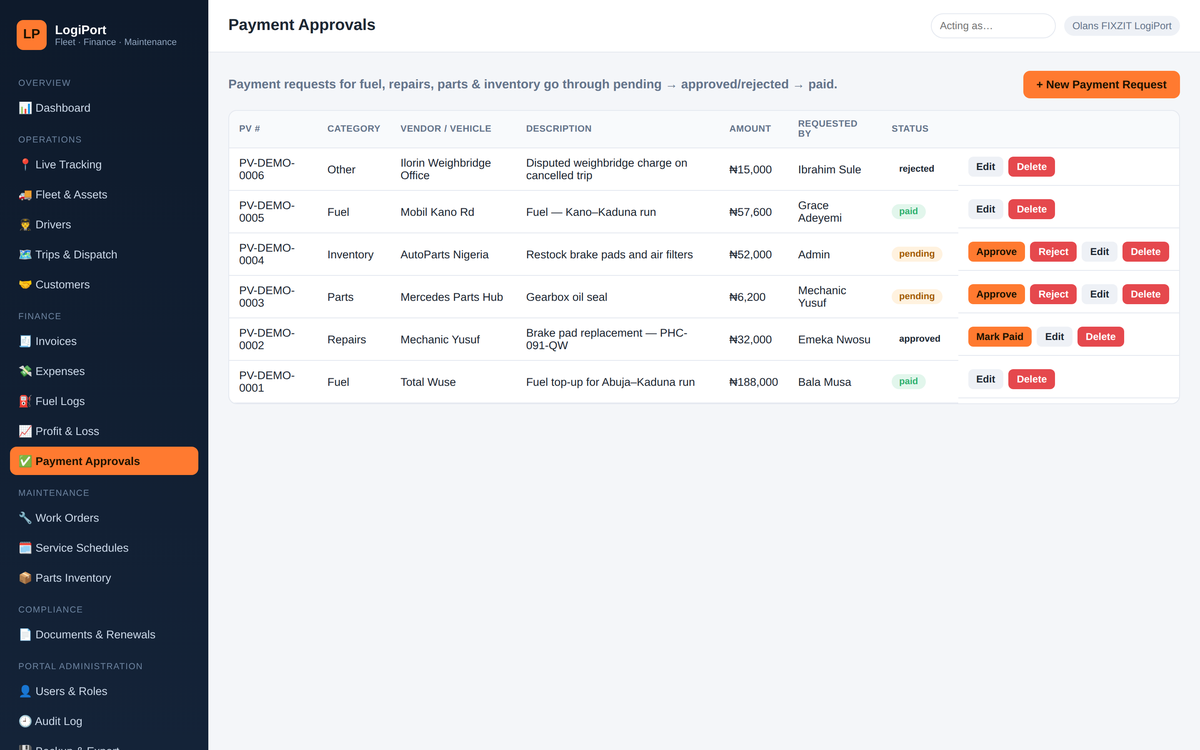The image size is (1200, 750).
Task: Edit the Mobil Kano Rd payment
Action: click(x=985, y=209)
